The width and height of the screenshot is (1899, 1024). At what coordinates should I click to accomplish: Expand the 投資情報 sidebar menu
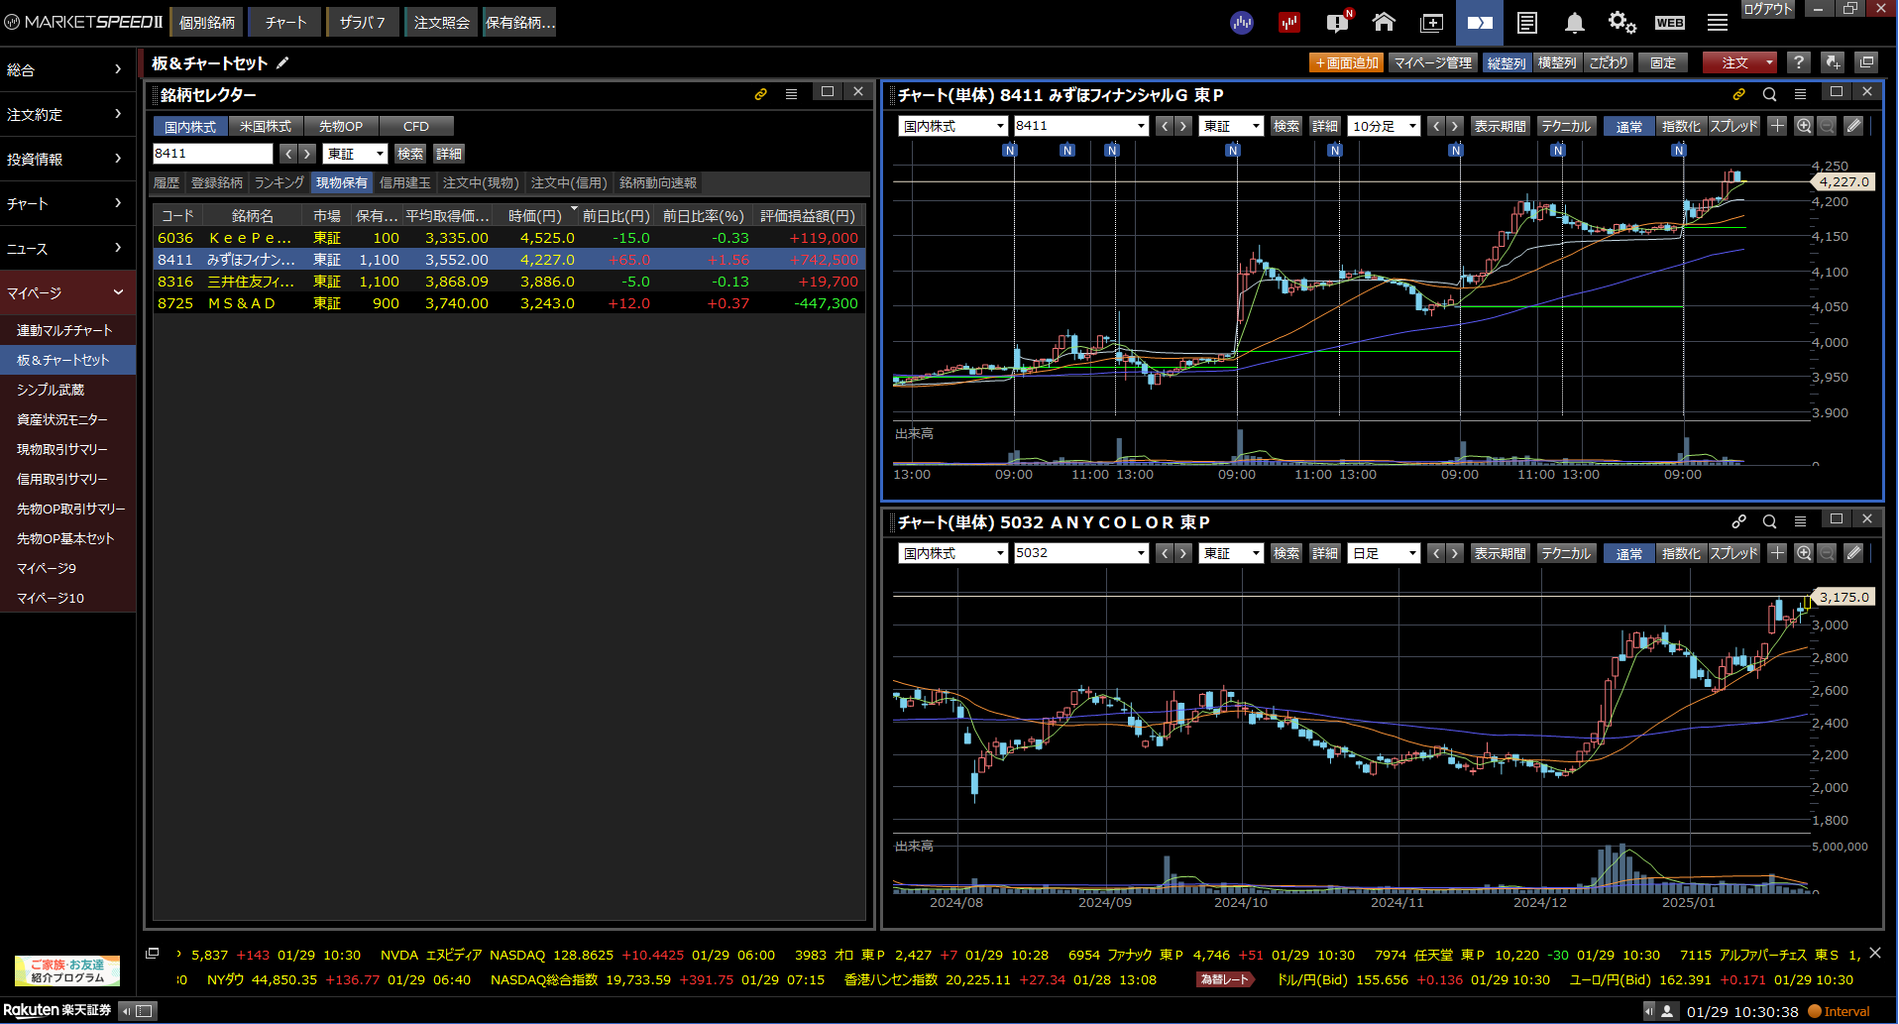[67, 159]
